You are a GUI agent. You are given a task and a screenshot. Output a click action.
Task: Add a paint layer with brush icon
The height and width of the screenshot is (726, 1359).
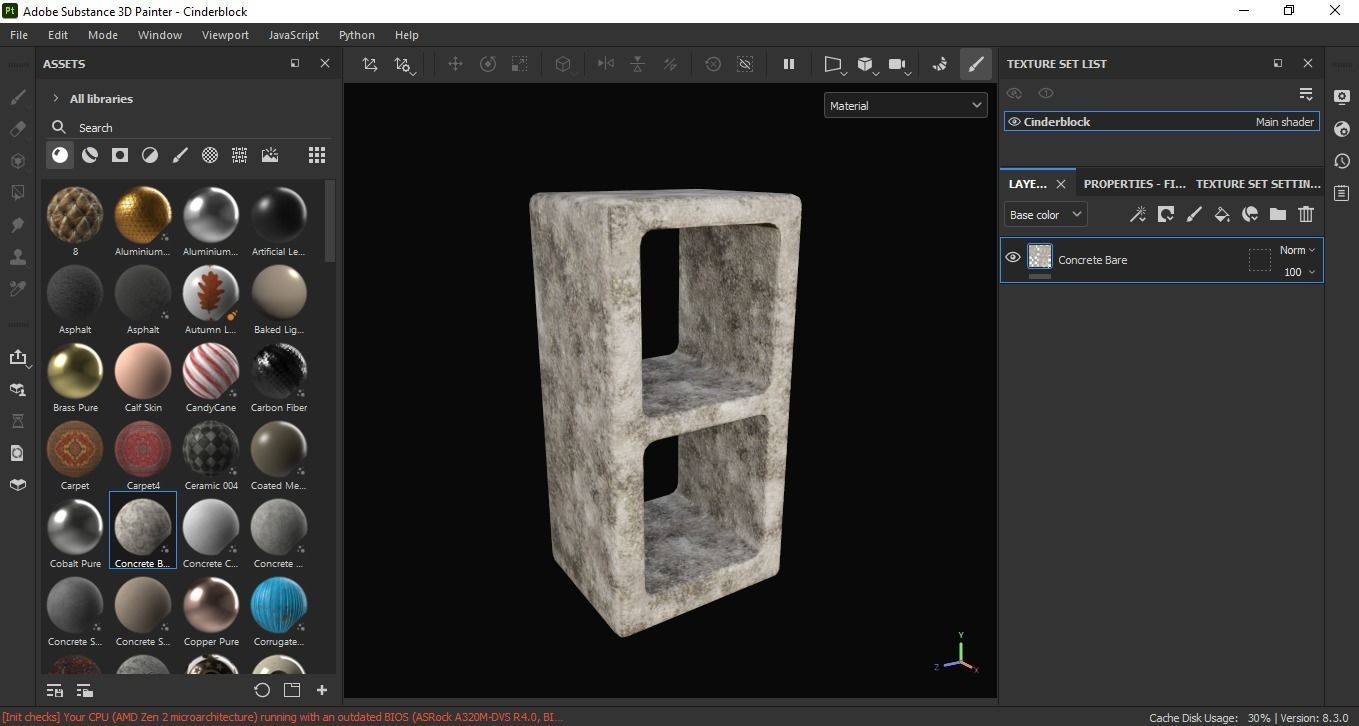(x=1194, y=214)
